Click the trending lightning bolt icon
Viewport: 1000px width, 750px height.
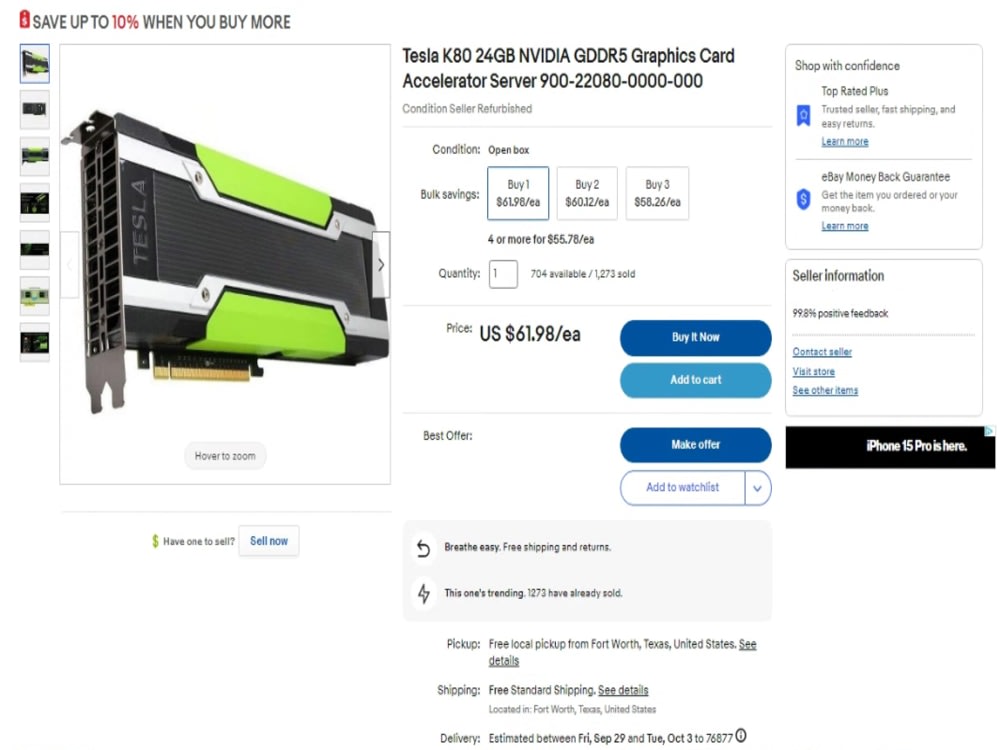click(x=424, y=593)
